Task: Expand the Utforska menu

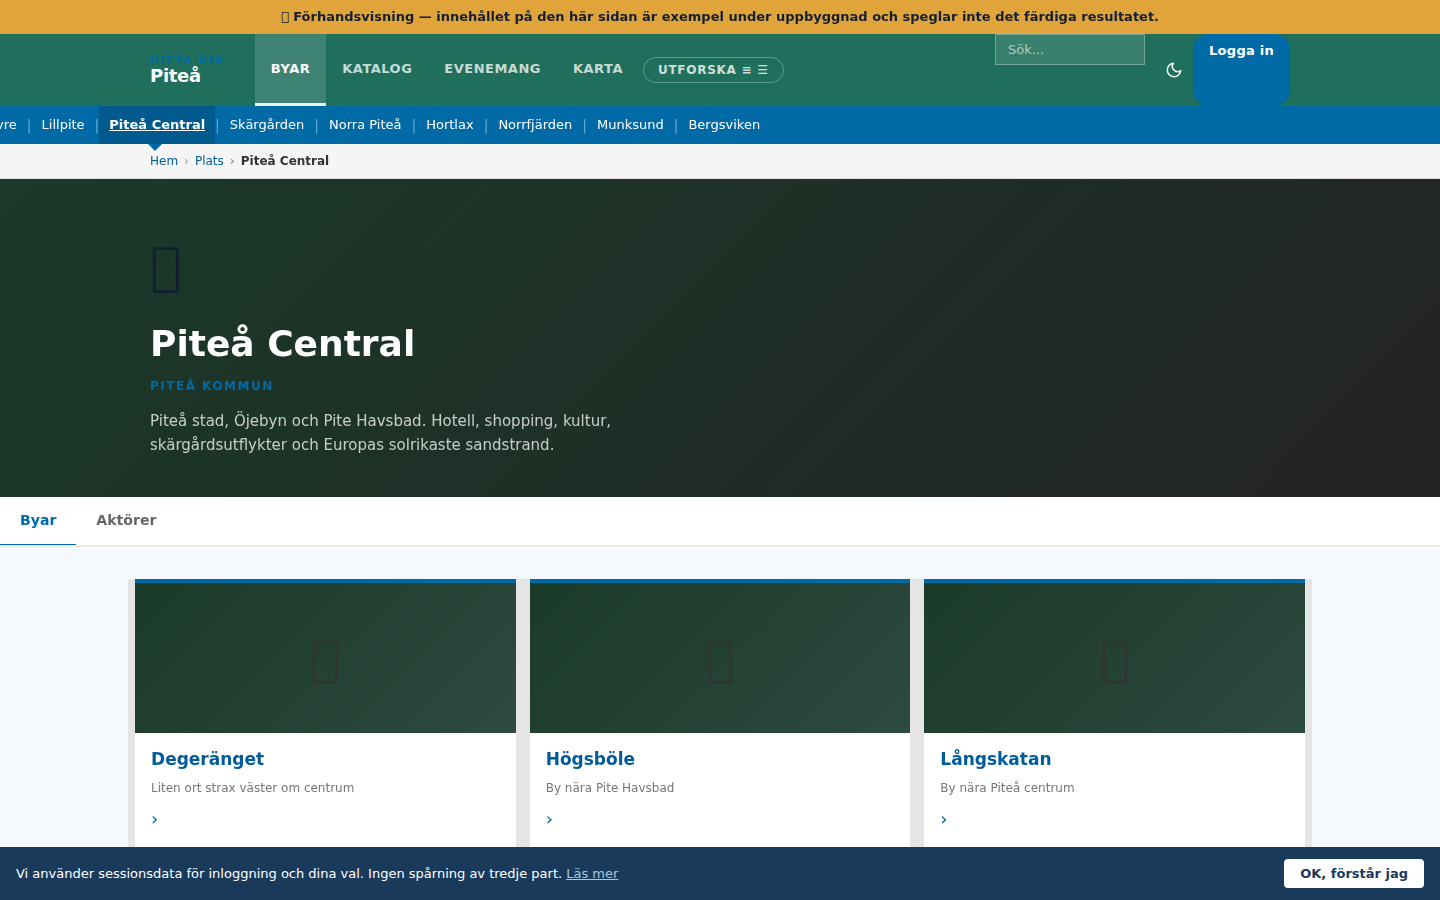Action: coord(713,70)
